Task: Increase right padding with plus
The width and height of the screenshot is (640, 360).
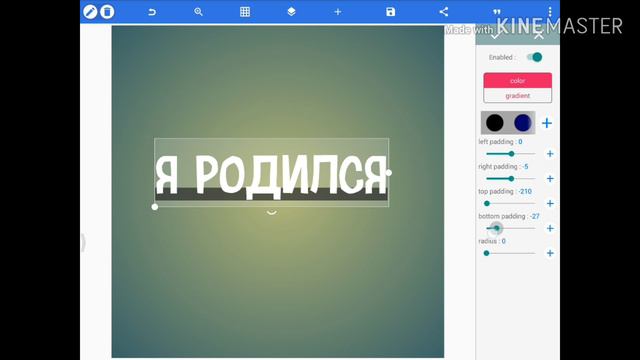Action: pyautogui.click(x=550, y=179)
